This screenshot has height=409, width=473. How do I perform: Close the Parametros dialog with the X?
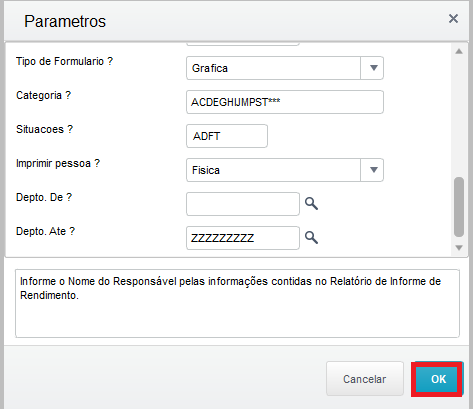pos(453,19)
